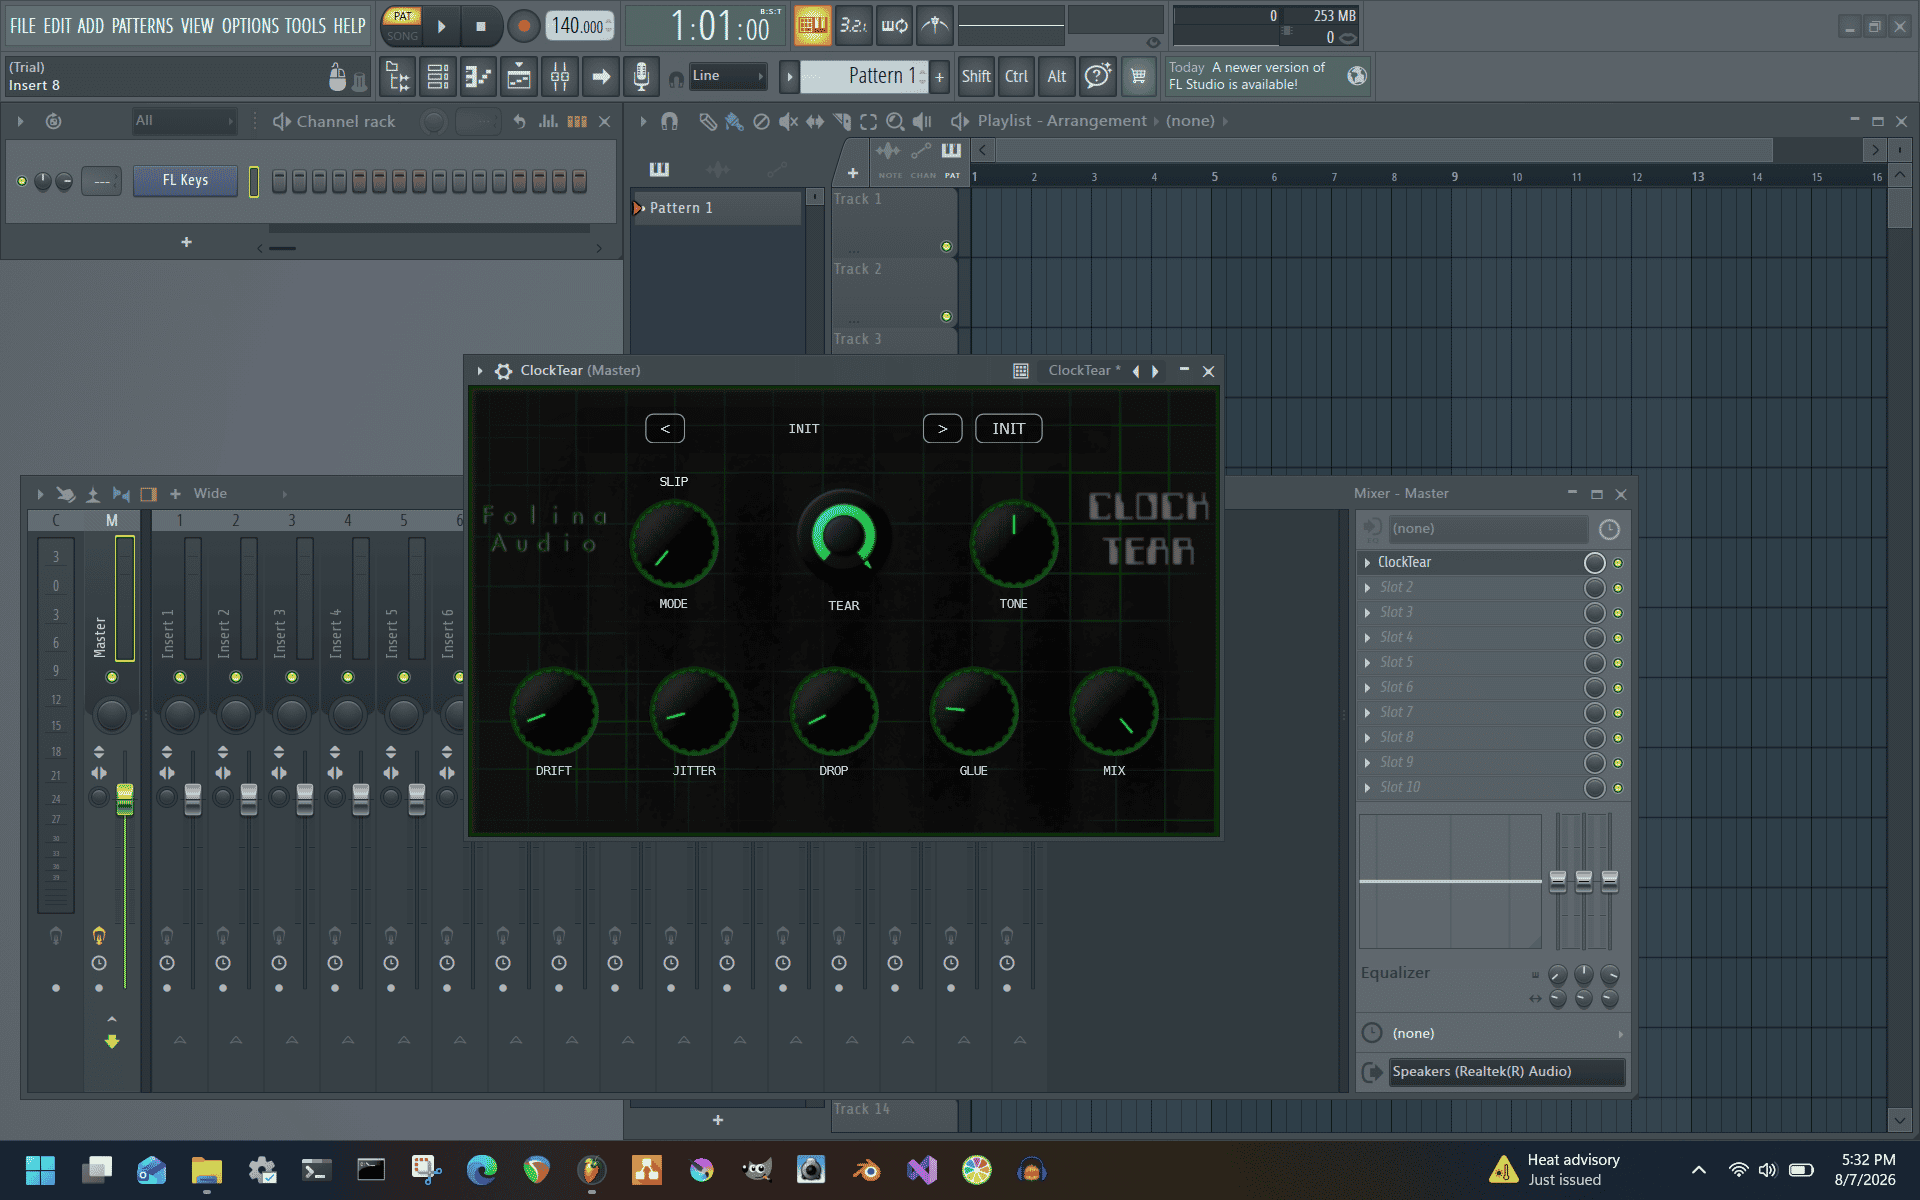Select the Draw pencil tool in Playlist

(x=707, y=121)
